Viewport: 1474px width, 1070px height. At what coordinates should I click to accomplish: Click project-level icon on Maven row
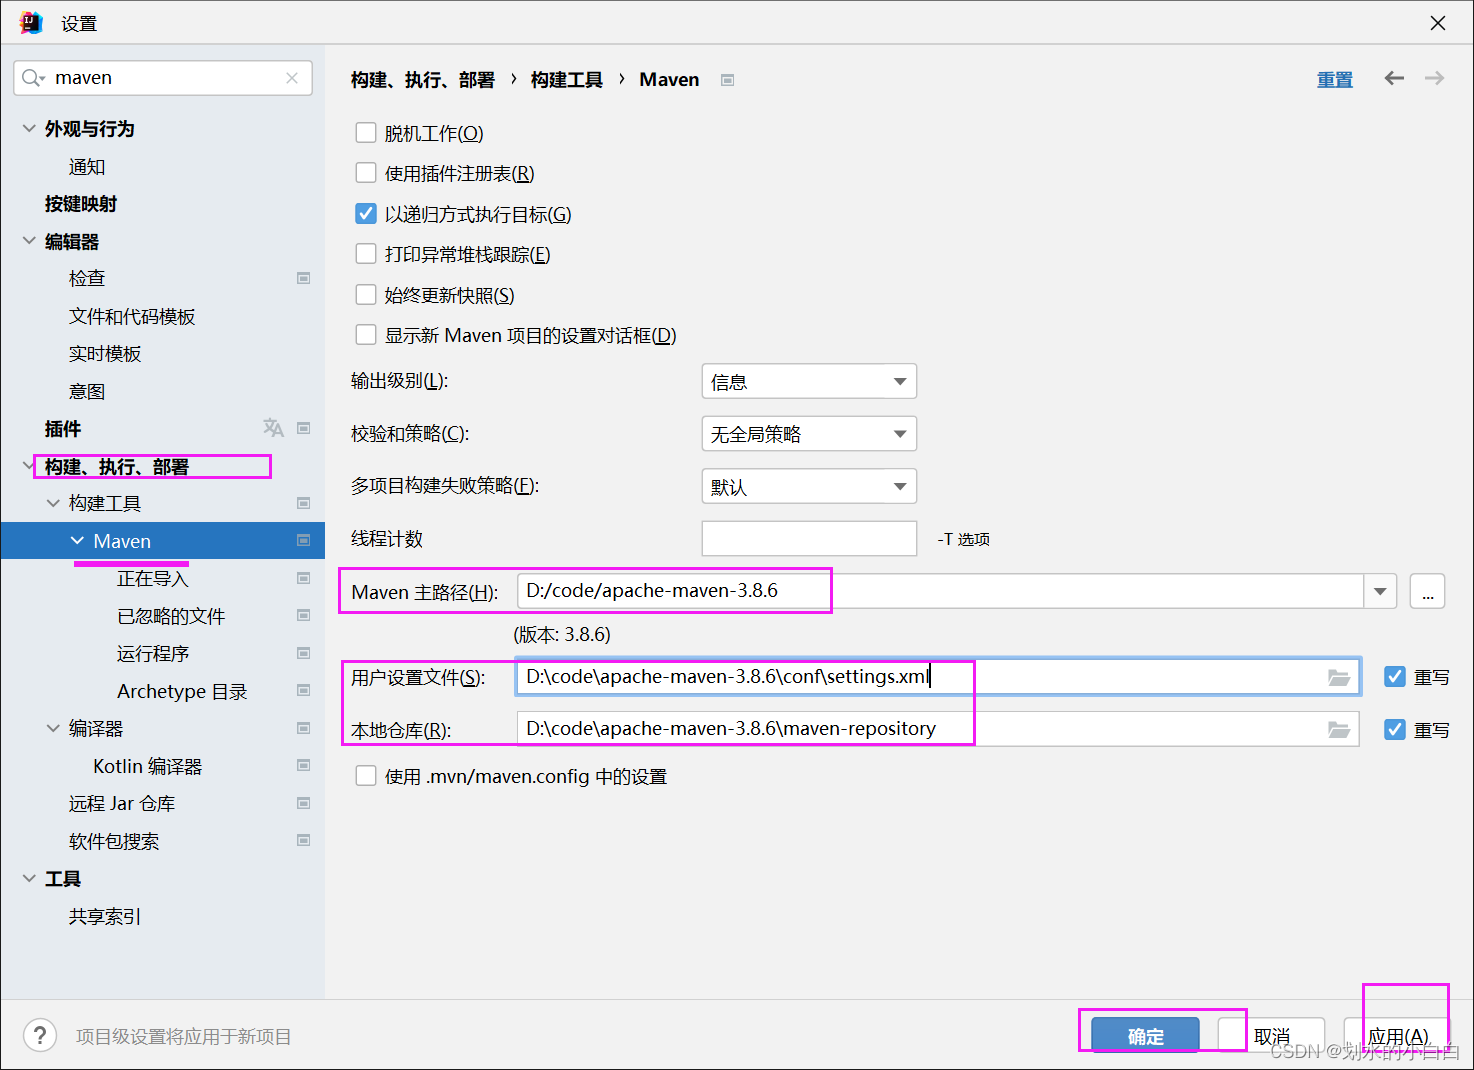303,540
